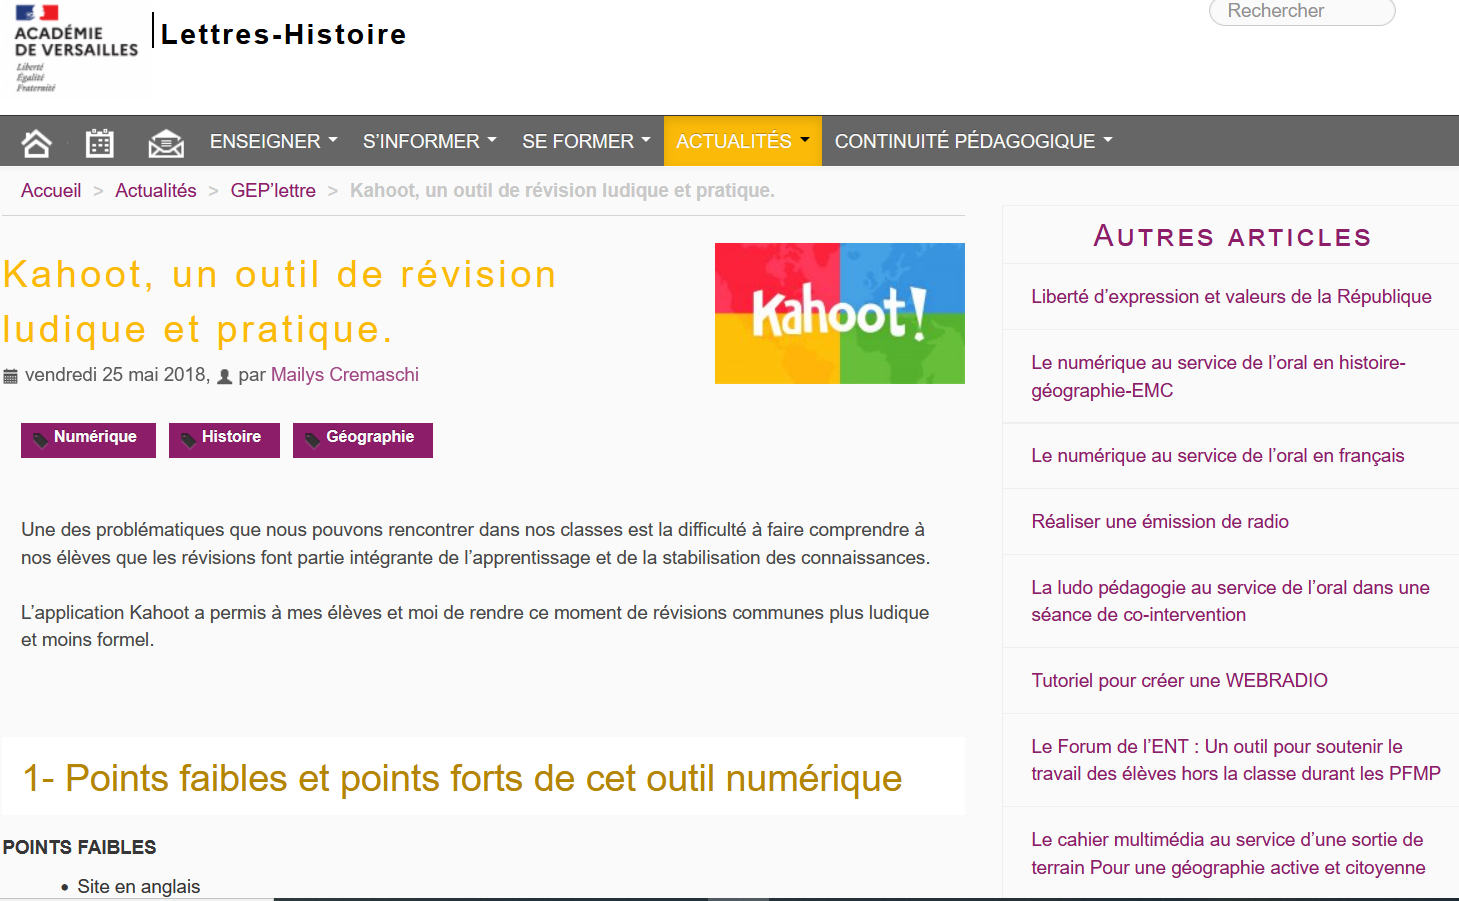
Task: Open CONTINUITÉ PÉDAGOGIQUE menu
Action: pos(973,141)
